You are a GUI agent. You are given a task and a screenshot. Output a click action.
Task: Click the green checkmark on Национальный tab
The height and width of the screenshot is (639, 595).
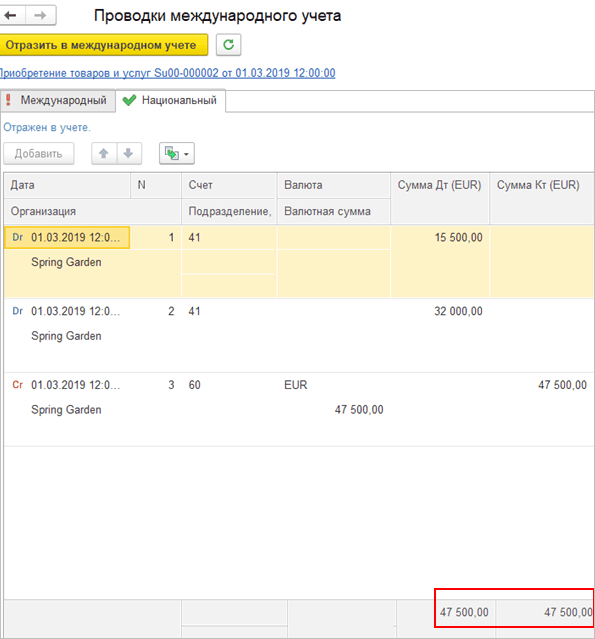[129, 100]
